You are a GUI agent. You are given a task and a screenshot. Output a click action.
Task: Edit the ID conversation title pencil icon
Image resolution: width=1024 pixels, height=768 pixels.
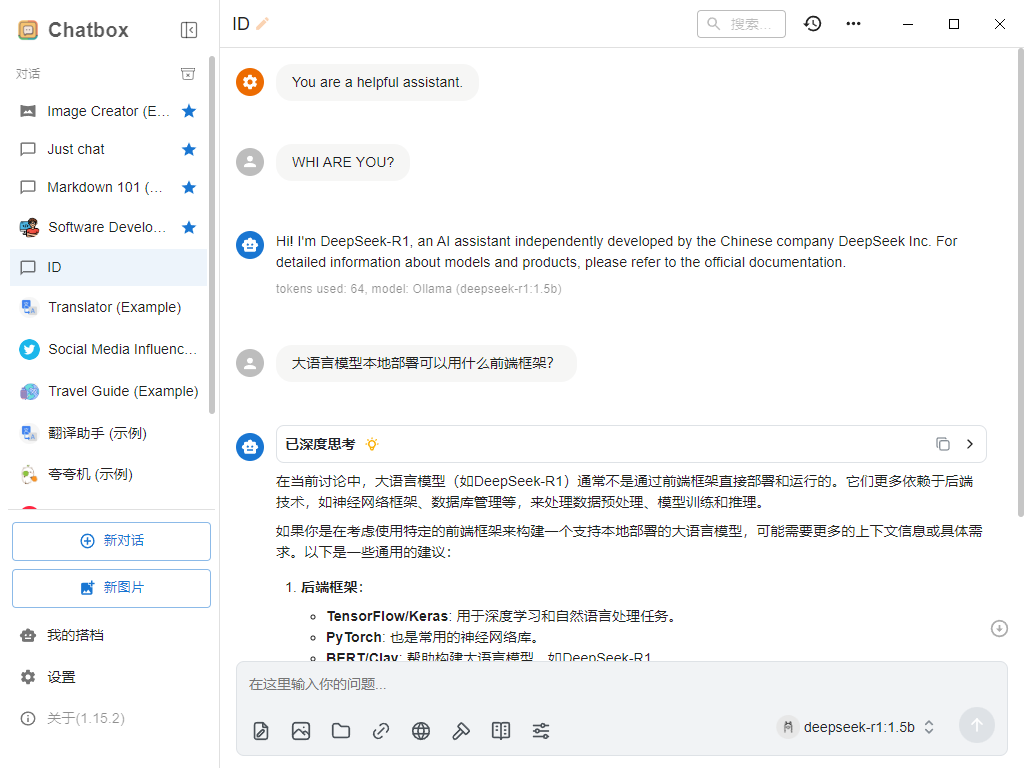pos(263,24)
